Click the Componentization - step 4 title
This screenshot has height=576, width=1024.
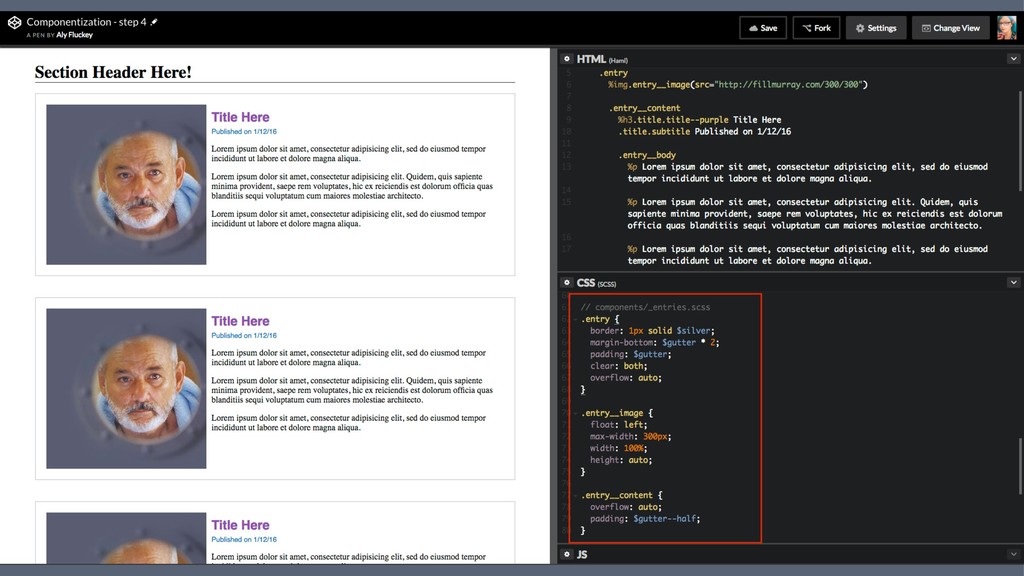86,22
